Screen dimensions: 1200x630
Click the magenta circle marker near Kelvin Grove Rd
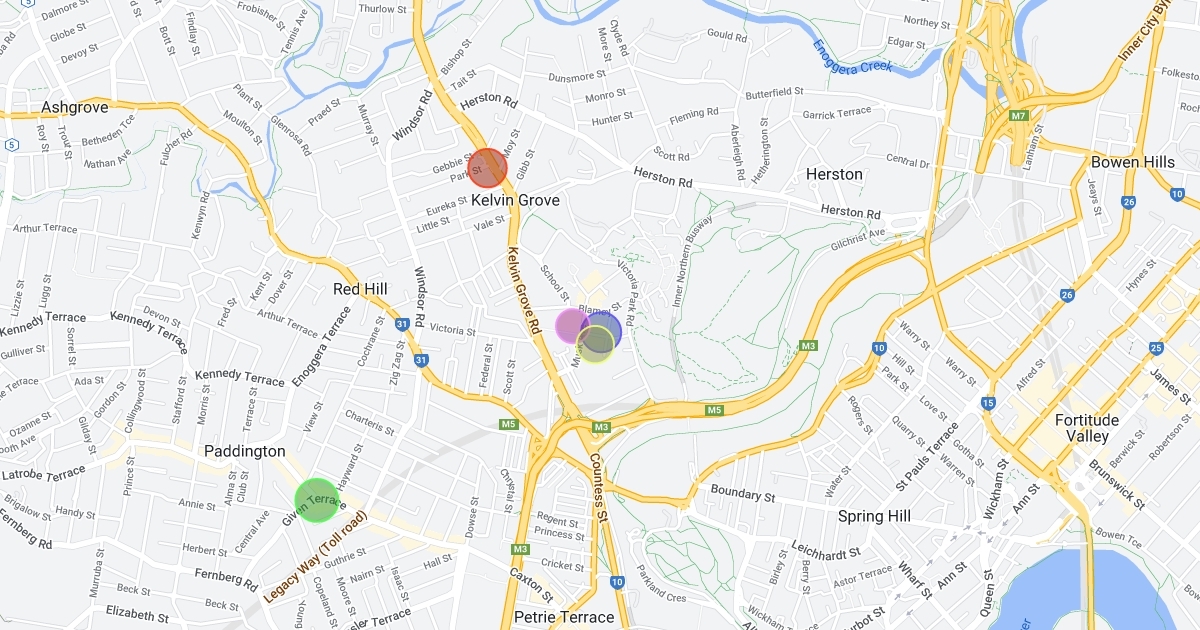click(573, 326)
